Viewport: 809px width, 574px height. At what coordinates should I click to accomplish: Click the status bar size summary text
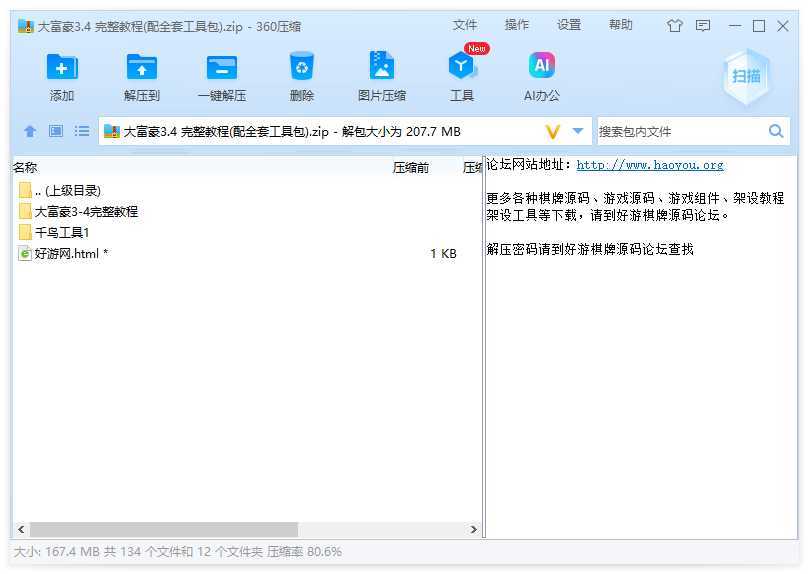178,552
